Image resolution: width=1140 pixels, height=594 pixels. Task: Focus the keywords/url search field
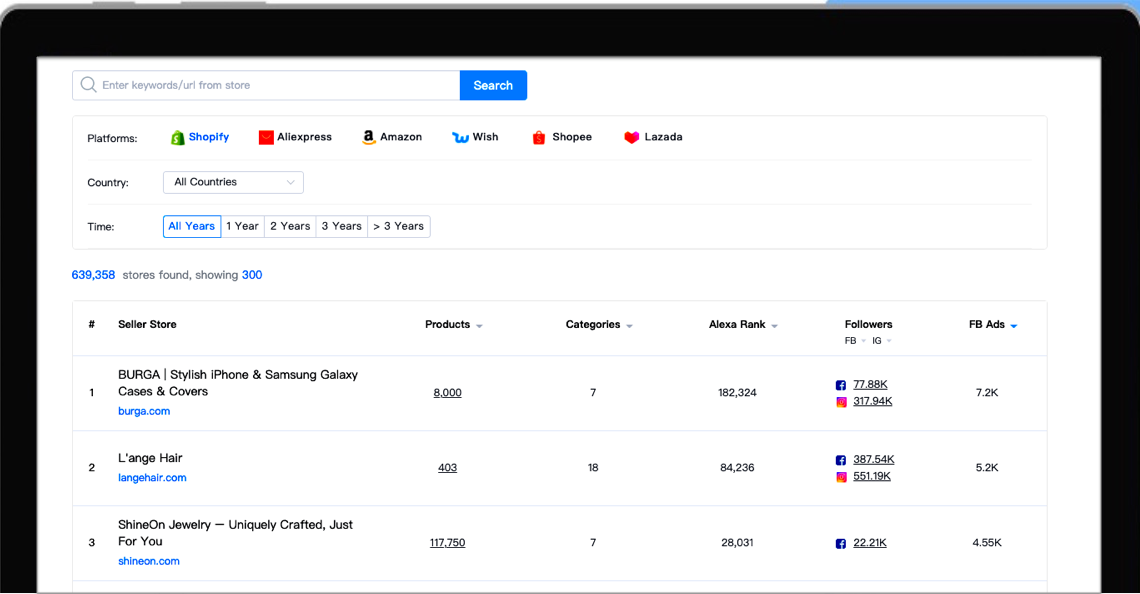pos(266,85)
